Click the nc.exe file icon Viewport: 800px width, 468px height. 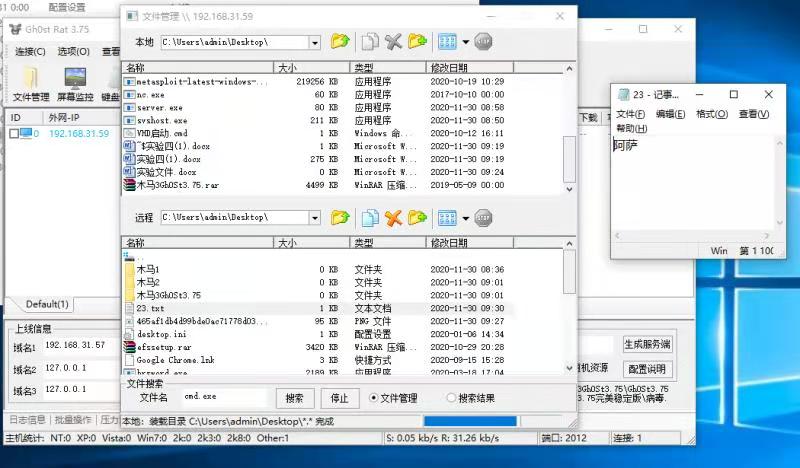(130, 94)
